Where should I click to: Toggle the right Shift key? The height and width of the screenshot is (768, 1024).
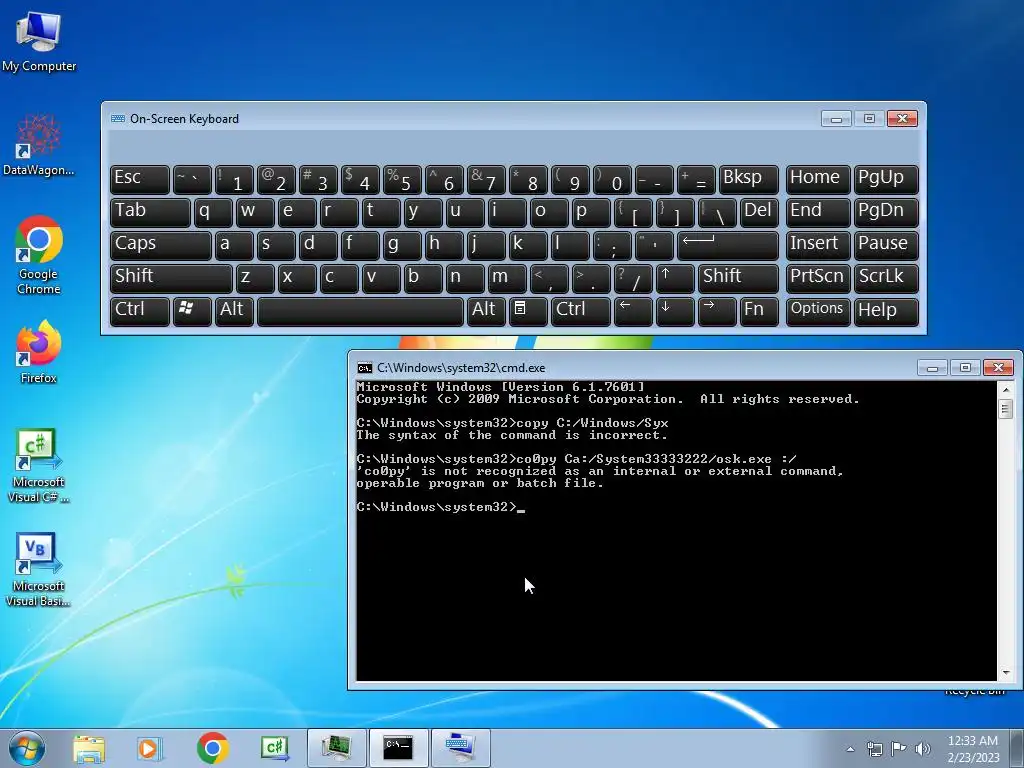[x=738, y=279]
